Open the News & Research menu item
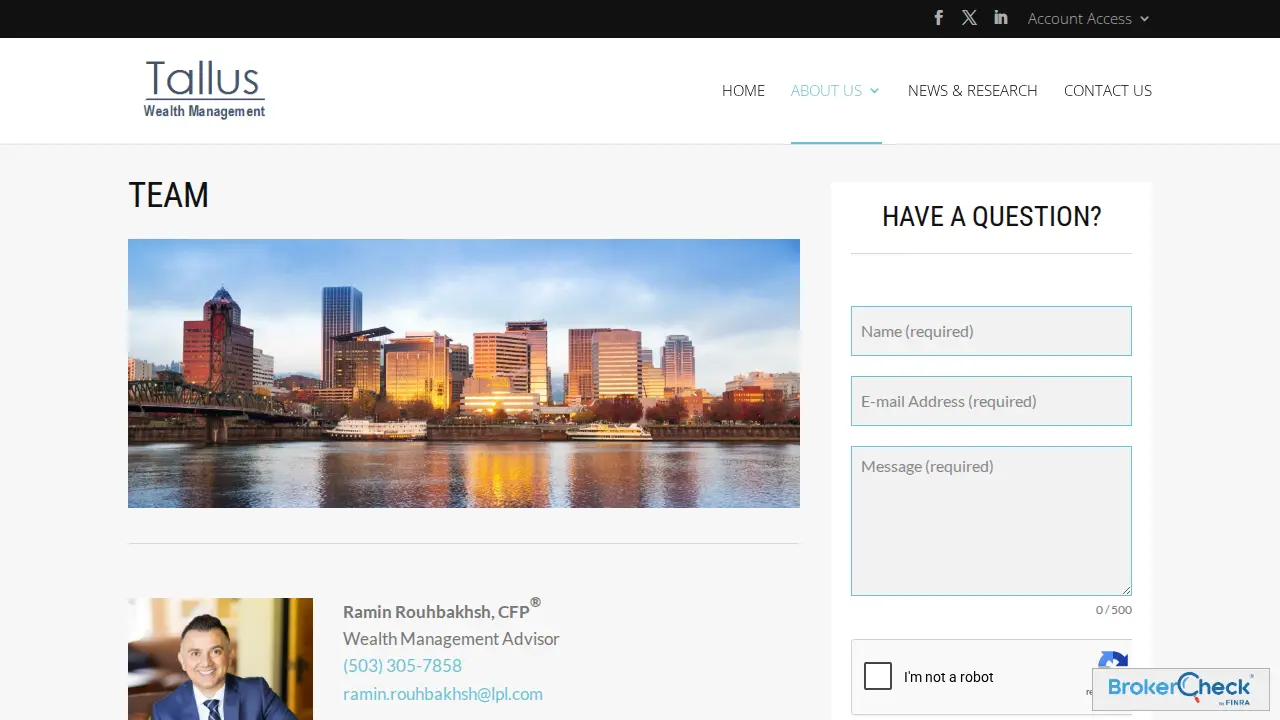1280x720 pixels. pyautogui.click(x=972, y=90)
